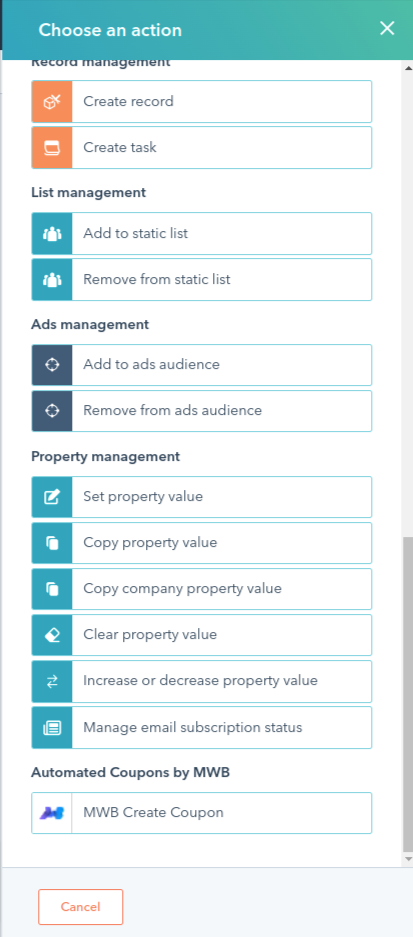Select the Manage email subscription status icon

click(52, 728)
